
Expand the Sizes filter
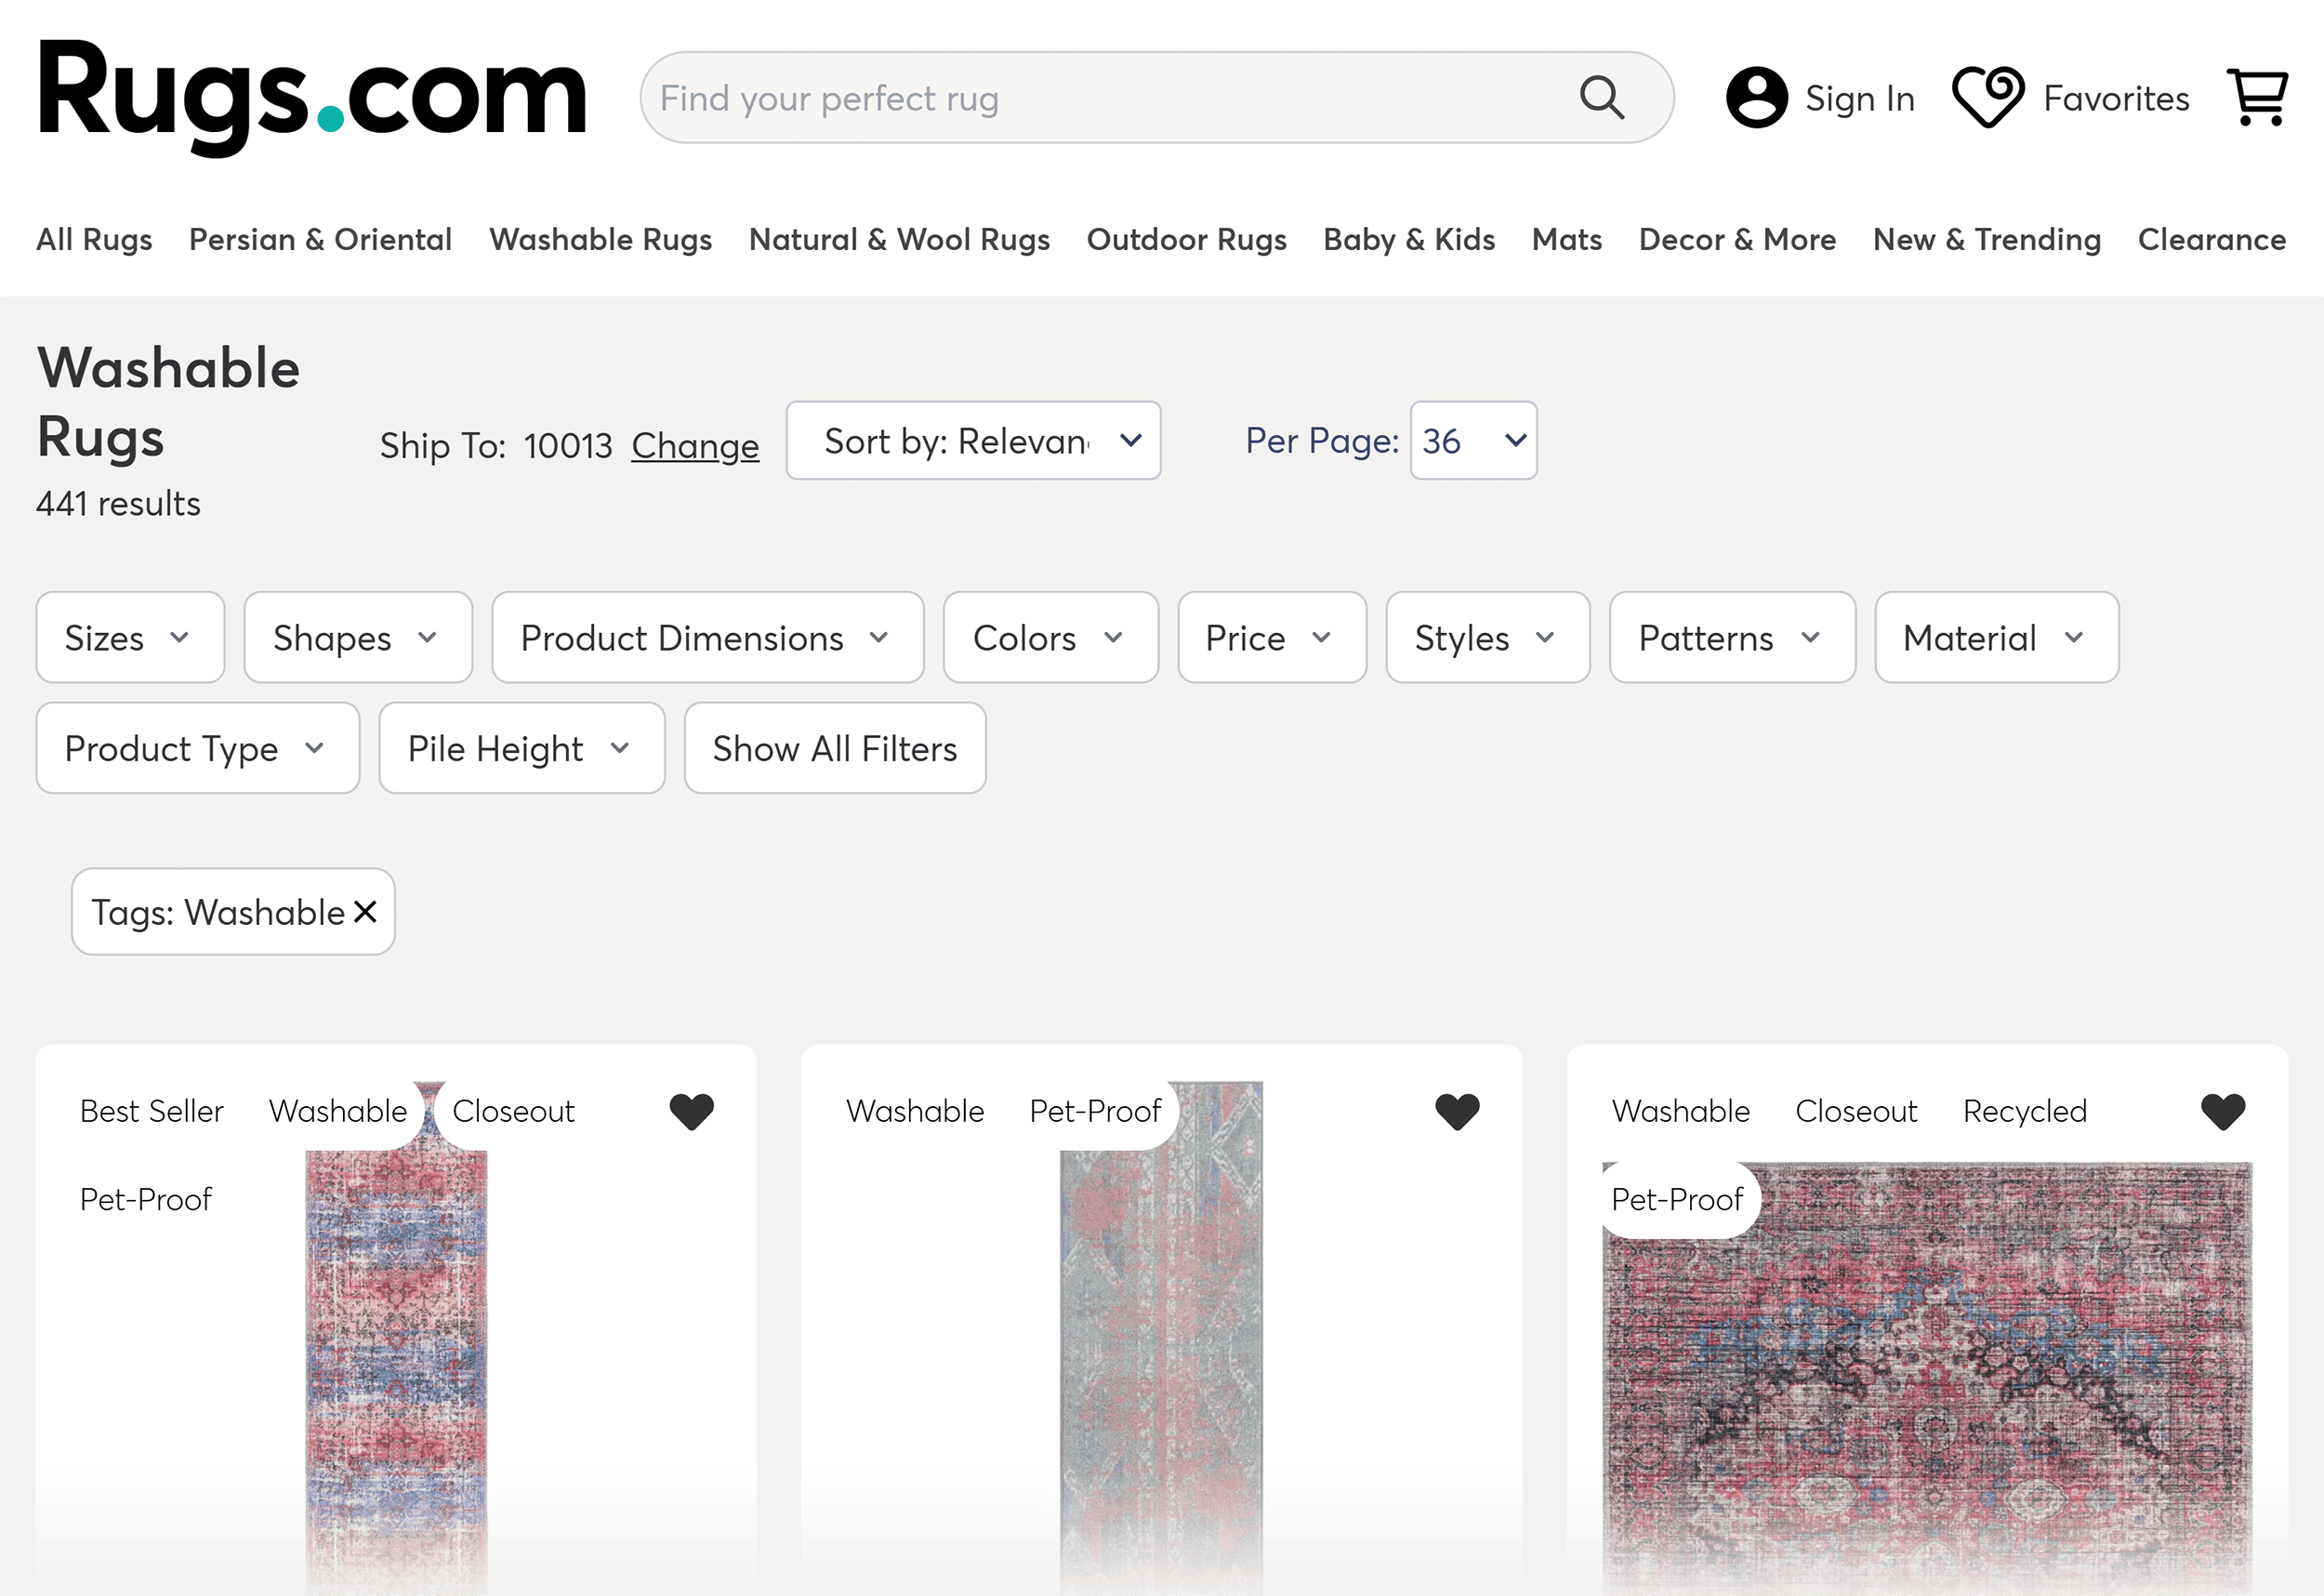pos(130,637)
